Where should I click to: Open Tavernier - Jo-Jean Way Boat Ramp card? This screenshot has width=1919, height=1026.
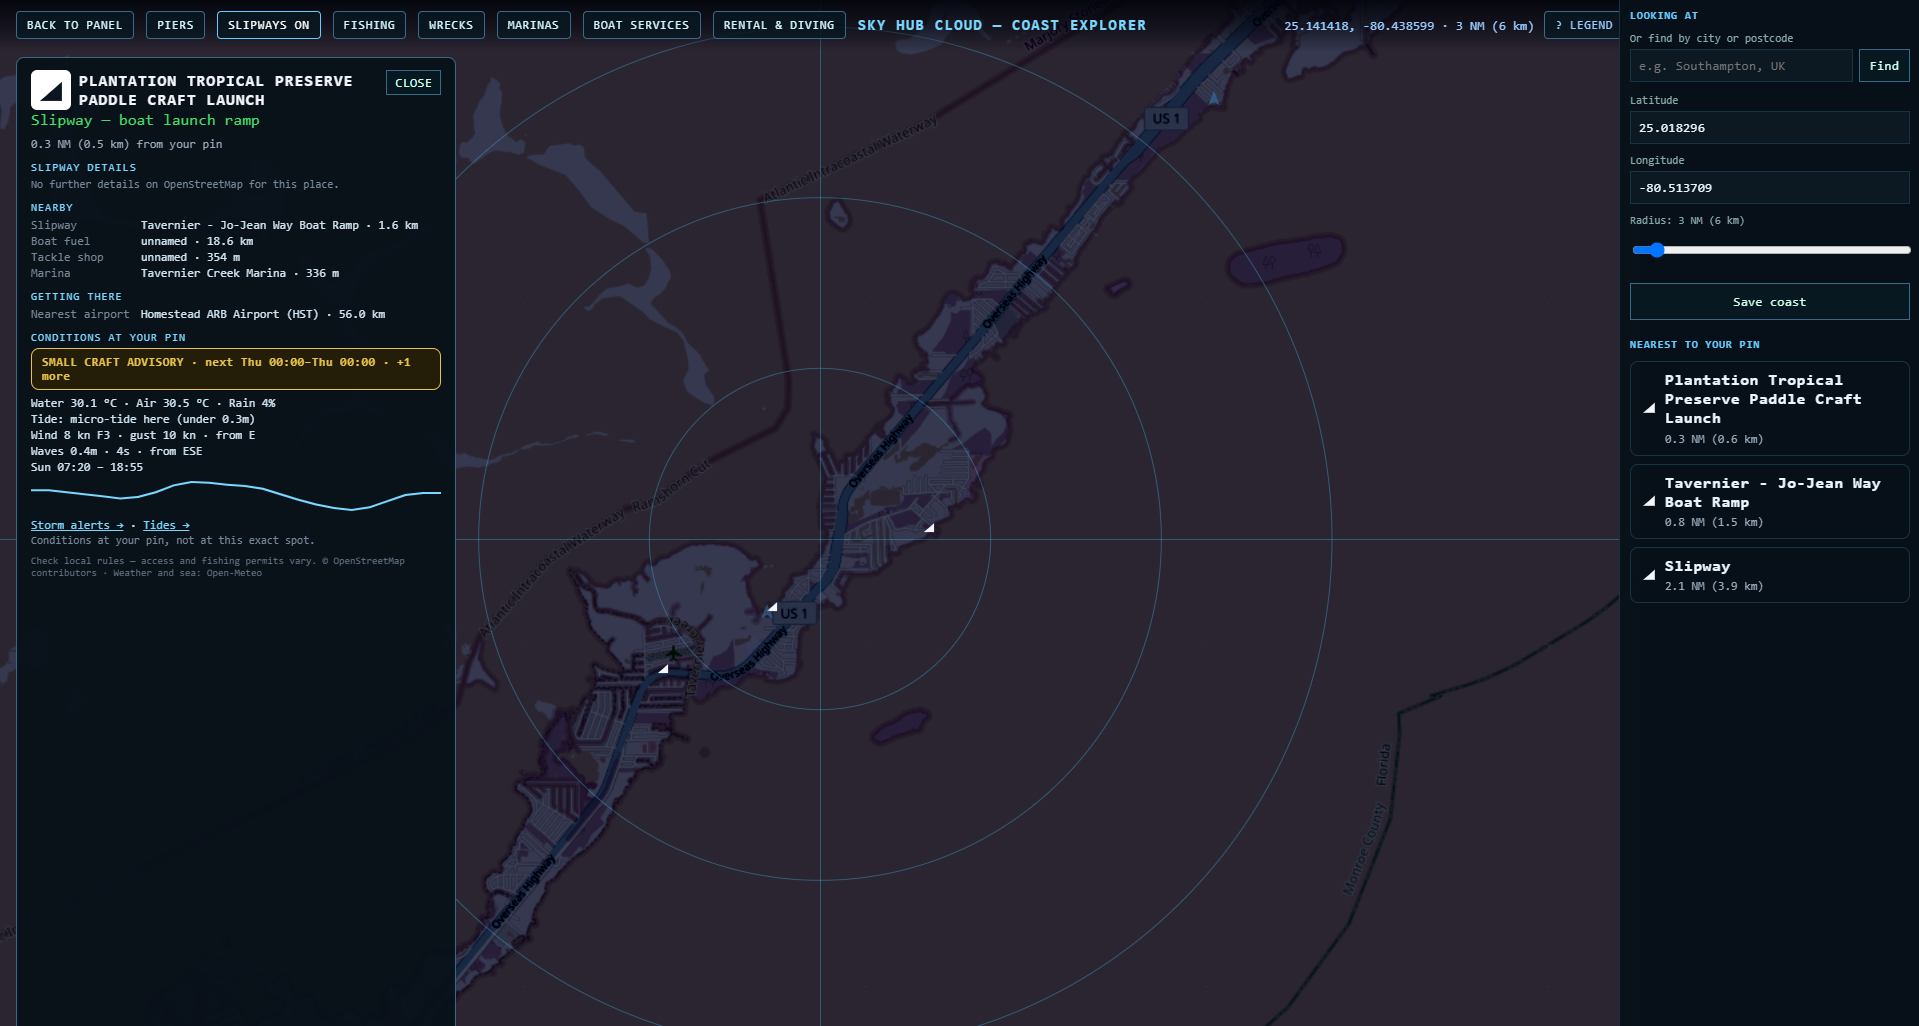point(1769,501)
